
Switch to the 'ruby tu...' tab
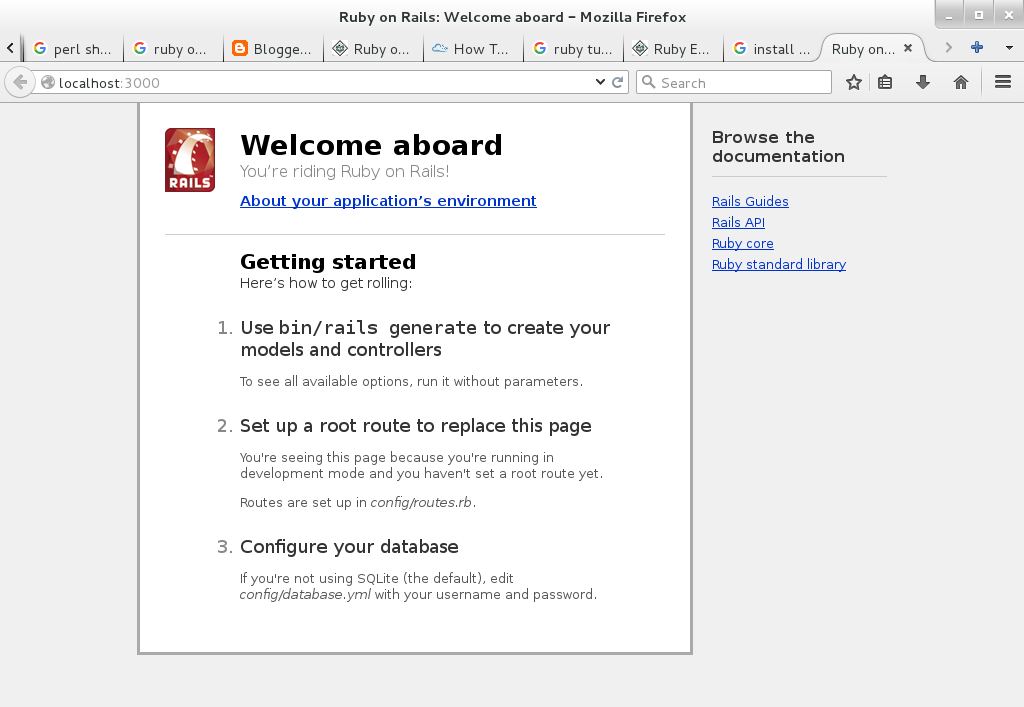pos(573,48)
